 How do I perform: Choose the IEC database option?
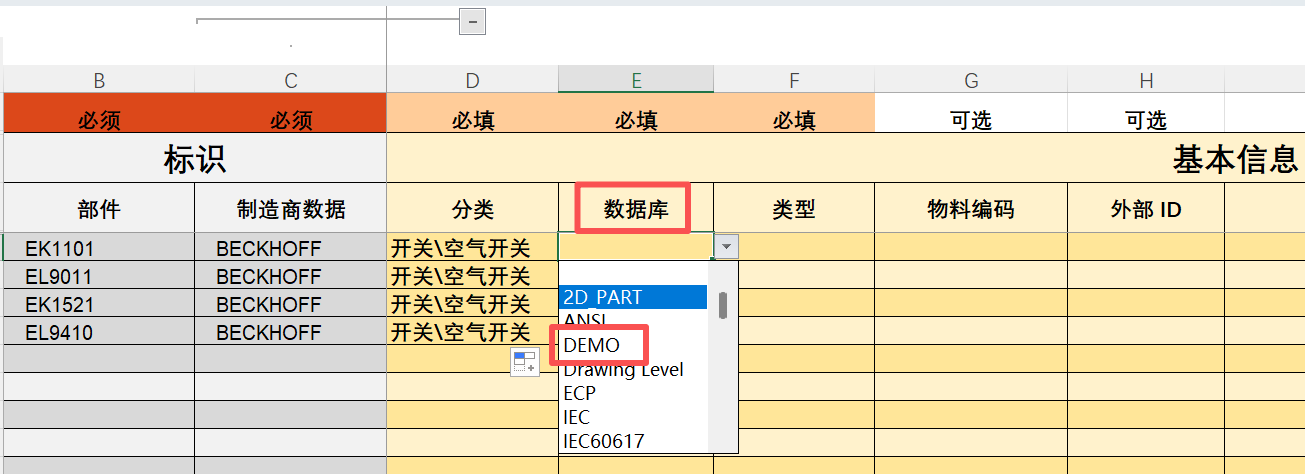click(577, 417)
